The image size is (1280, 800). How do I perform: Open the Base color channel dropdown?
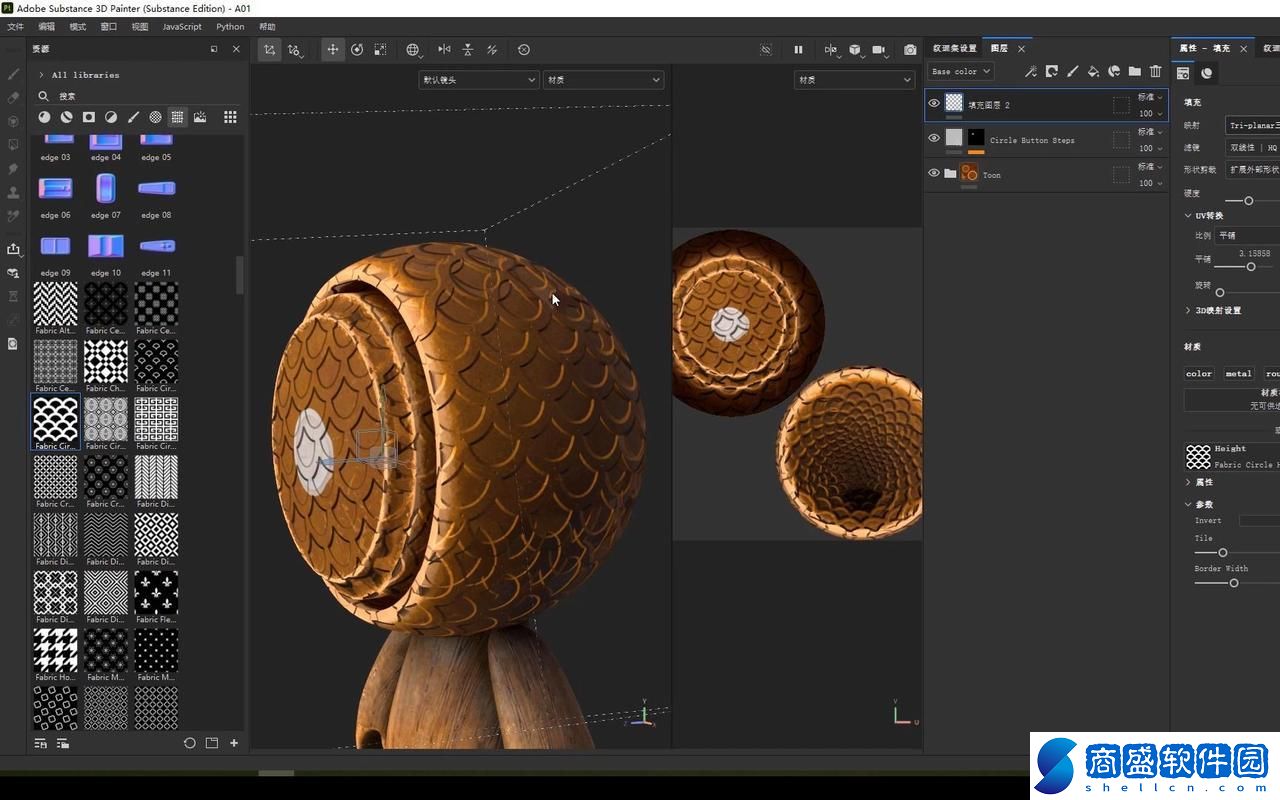[x=961, y=71]
